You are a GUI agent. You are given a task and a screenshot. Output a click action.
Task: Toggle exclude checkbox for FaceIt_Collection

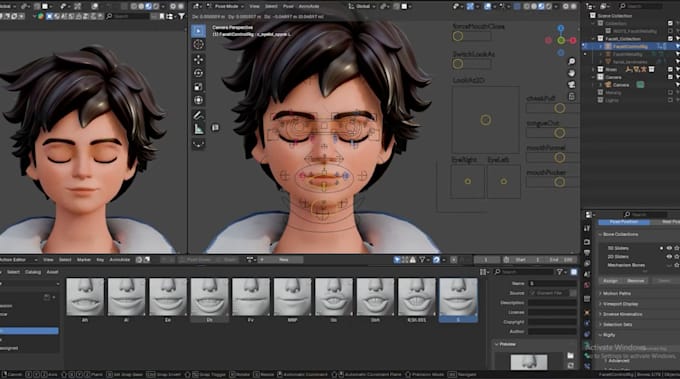pyautogui.click(x=670, y=39)
